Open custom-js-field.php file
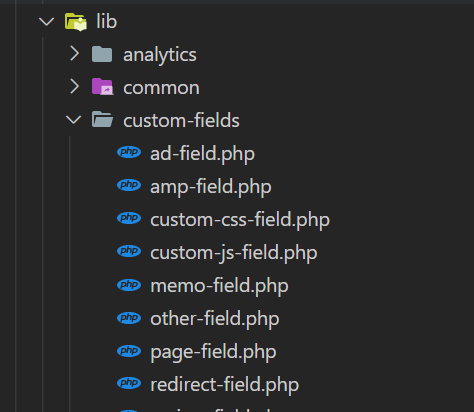474x412 pixels. click(x=234, y=253)
